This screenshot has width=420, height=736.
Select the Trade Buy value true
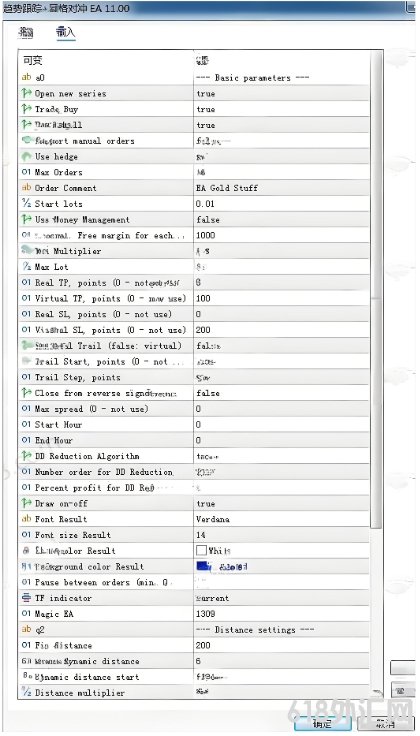click(206, 109)
